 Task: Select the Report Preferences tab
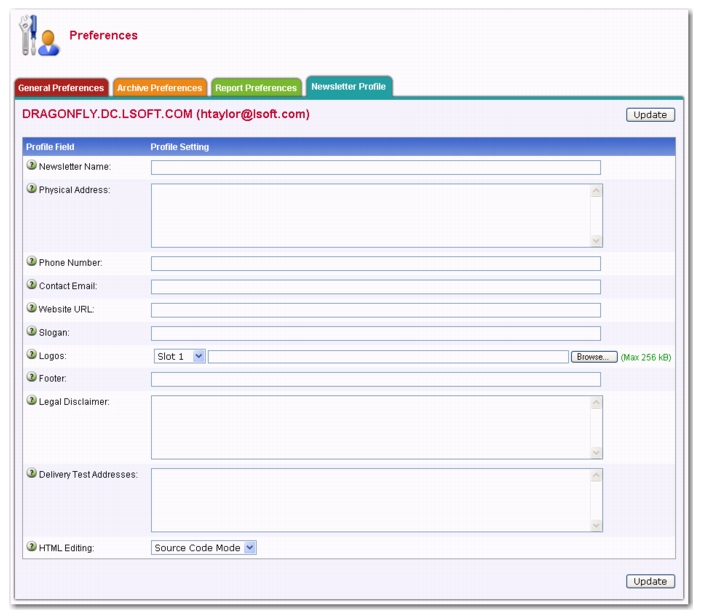[256, 88]
